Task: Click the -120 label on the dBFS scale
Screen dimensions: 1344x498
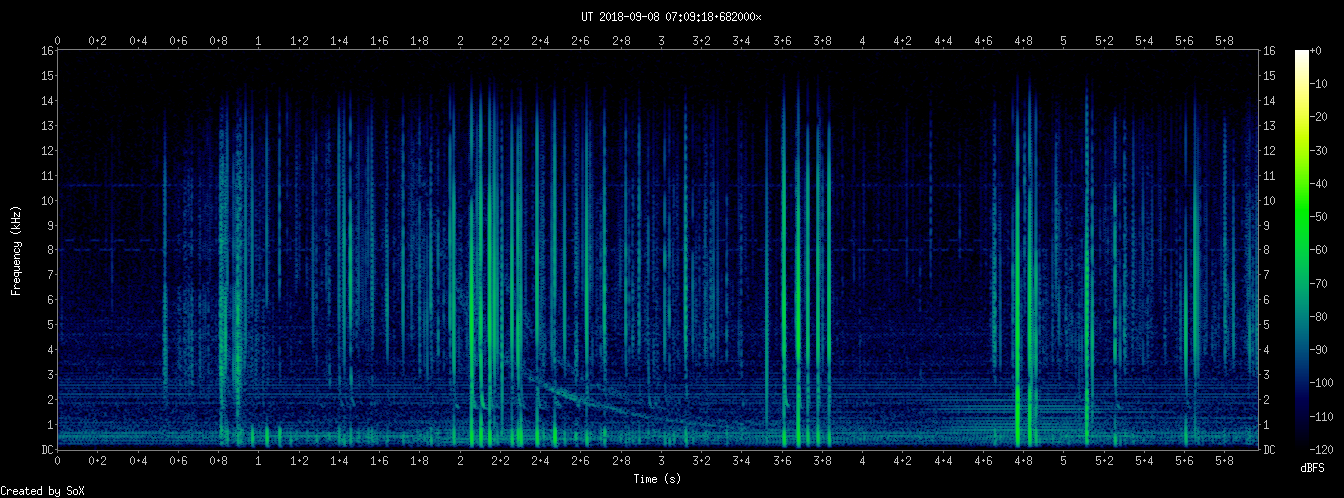Action: click(1329, 449)
